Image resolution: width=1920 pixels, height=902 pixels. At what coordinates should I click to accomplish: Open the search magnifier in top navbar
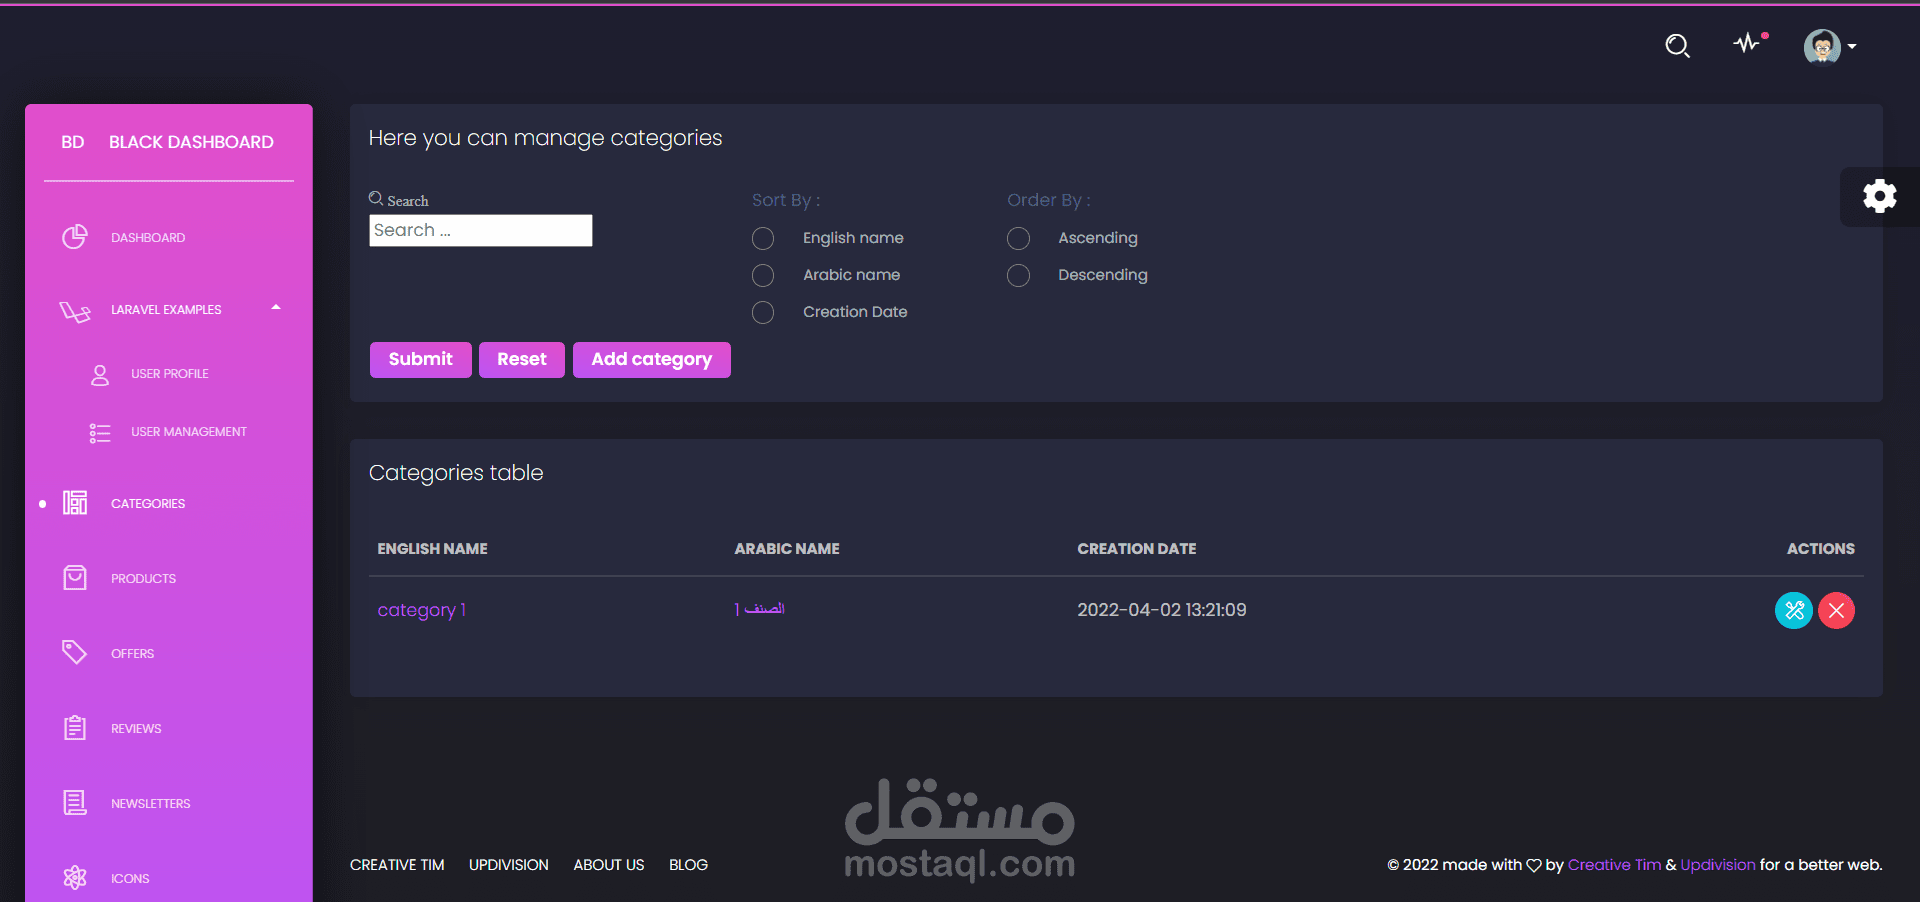pyautogui.click(x=1677, y=46)
